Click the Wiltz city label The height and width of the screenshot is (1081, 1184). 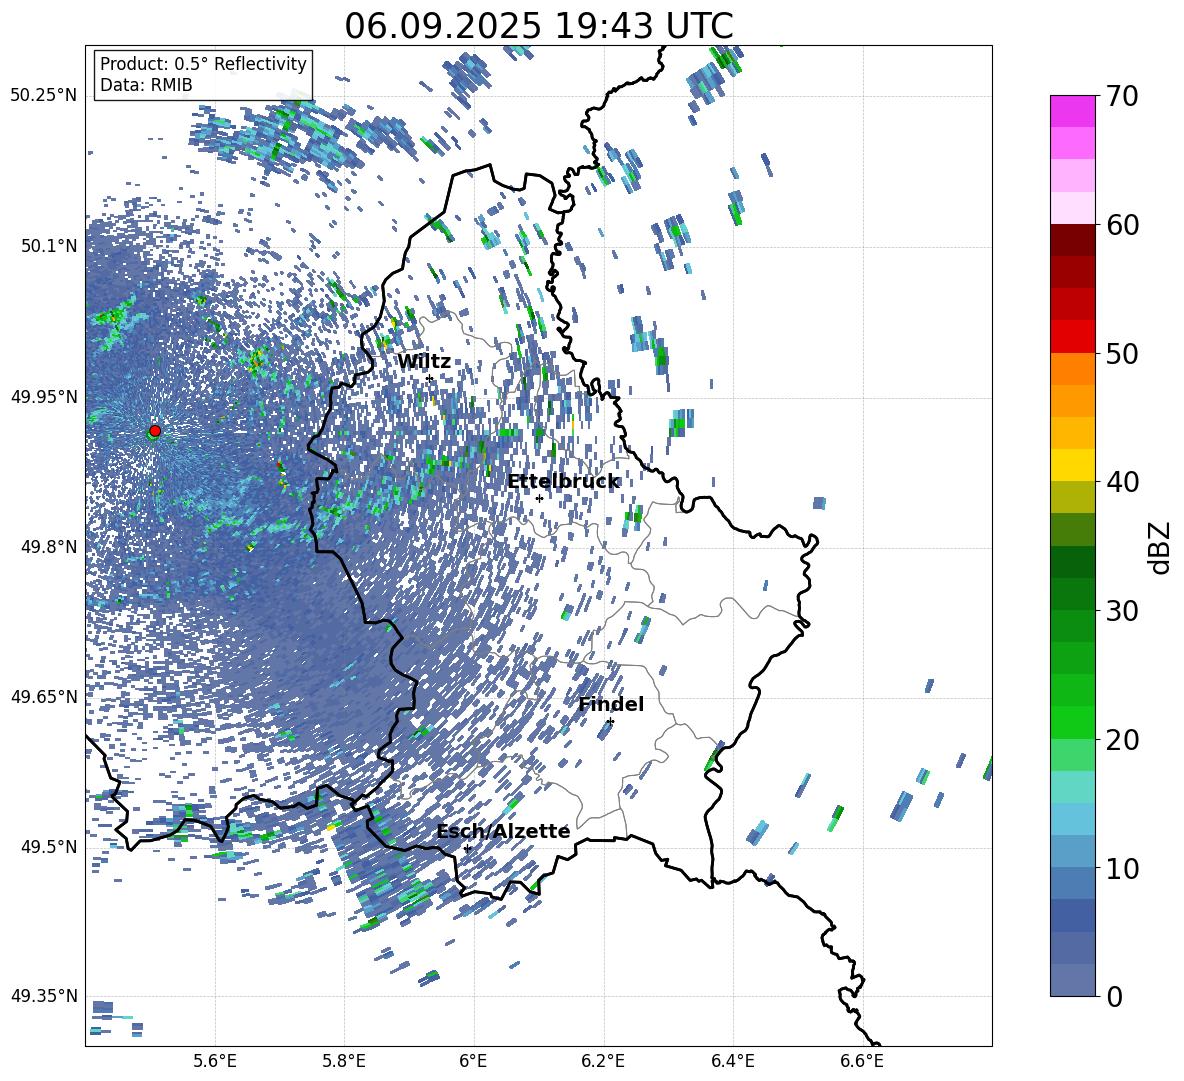(x=424, y=362)
